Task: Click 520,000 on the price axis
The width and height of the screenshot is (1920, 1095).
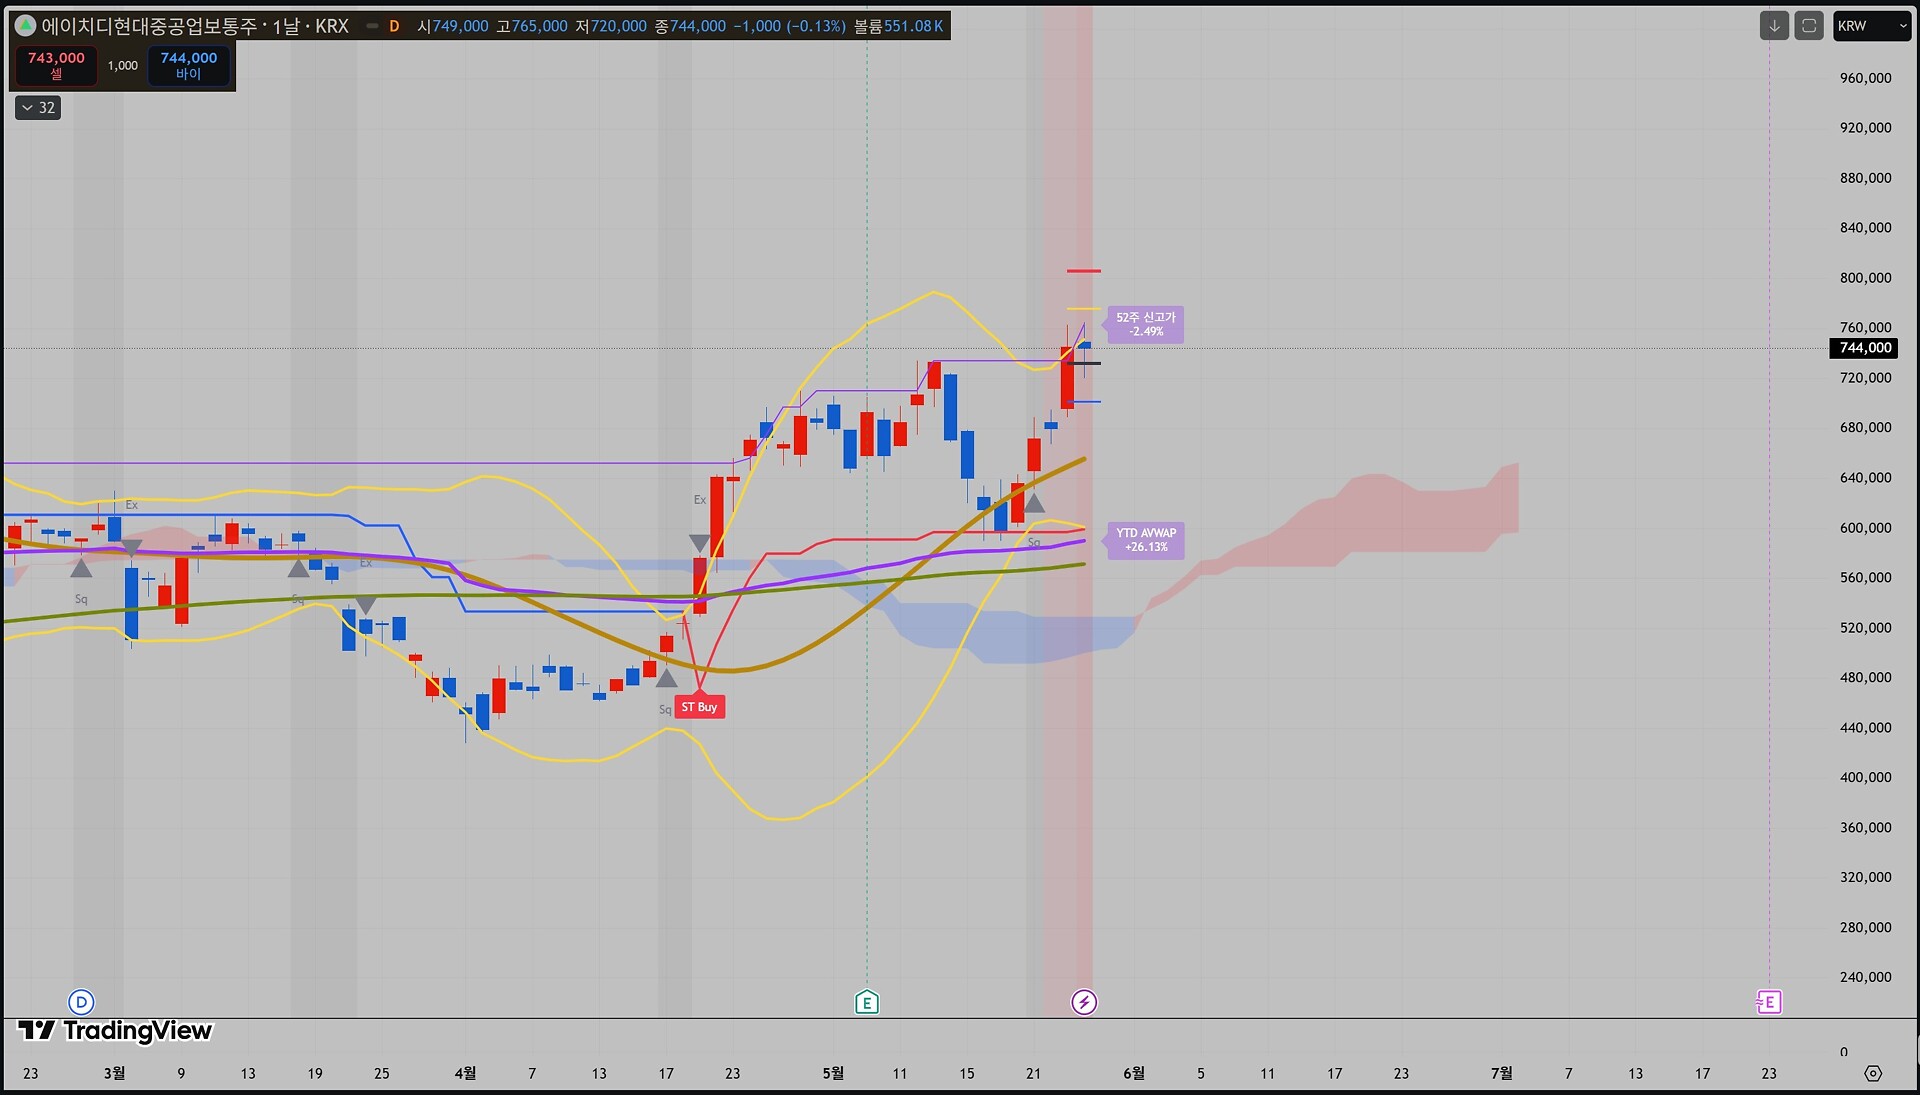Action: click(1865, 628)
